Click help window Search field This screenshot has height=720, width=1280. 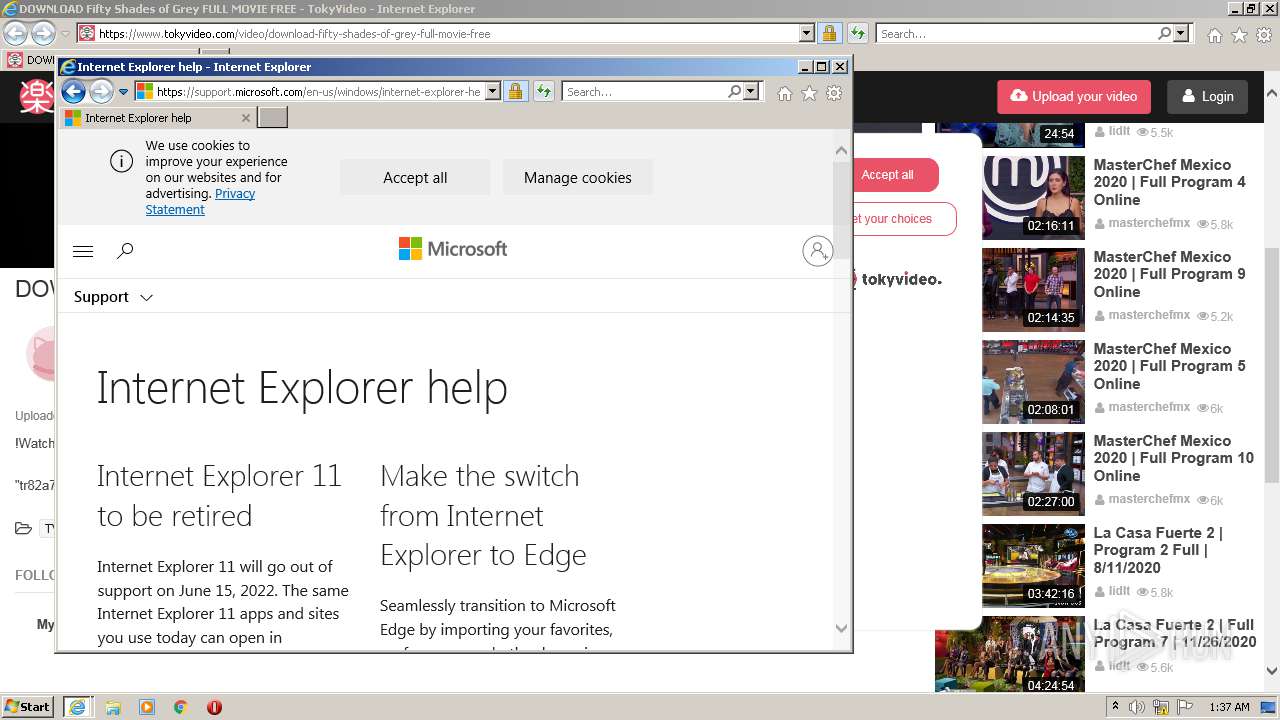[644, 92]
